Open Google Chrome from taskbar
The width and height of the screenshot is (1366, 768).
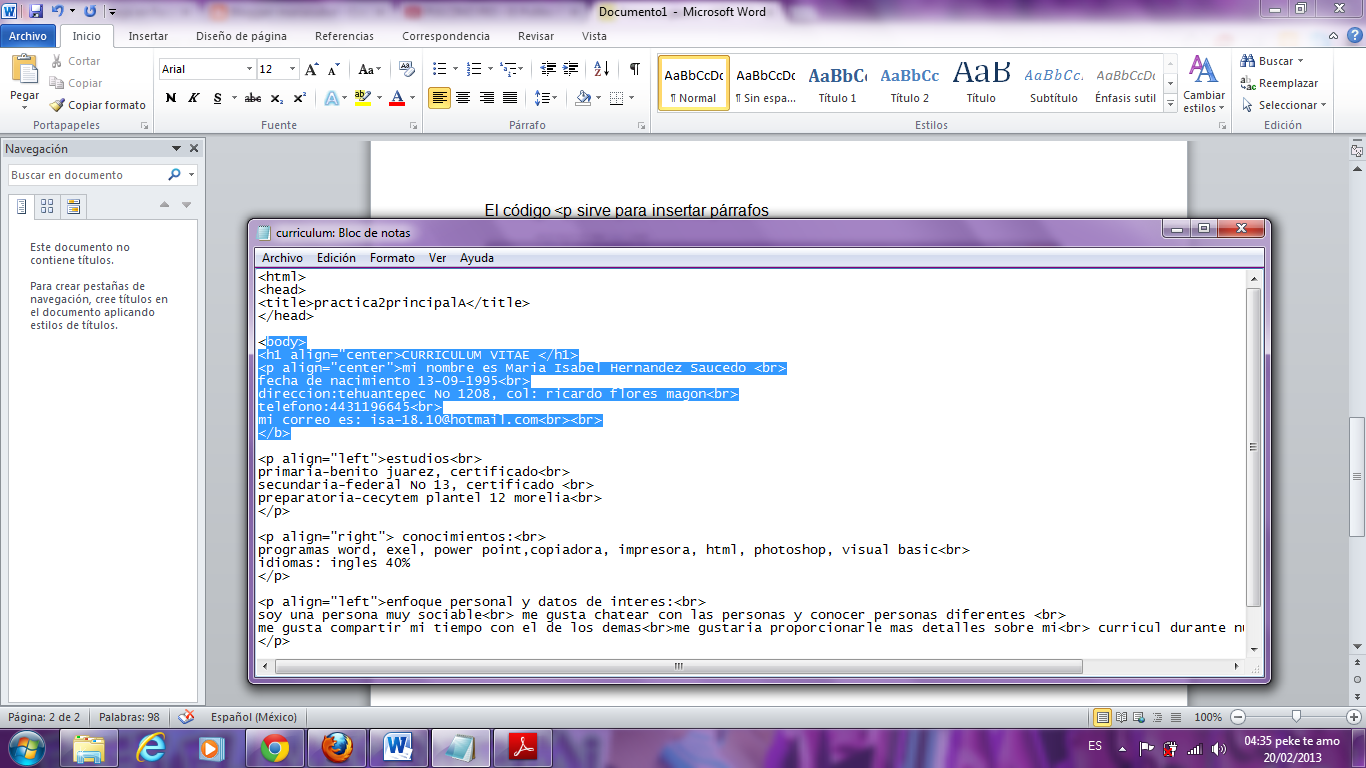point(275,748)
